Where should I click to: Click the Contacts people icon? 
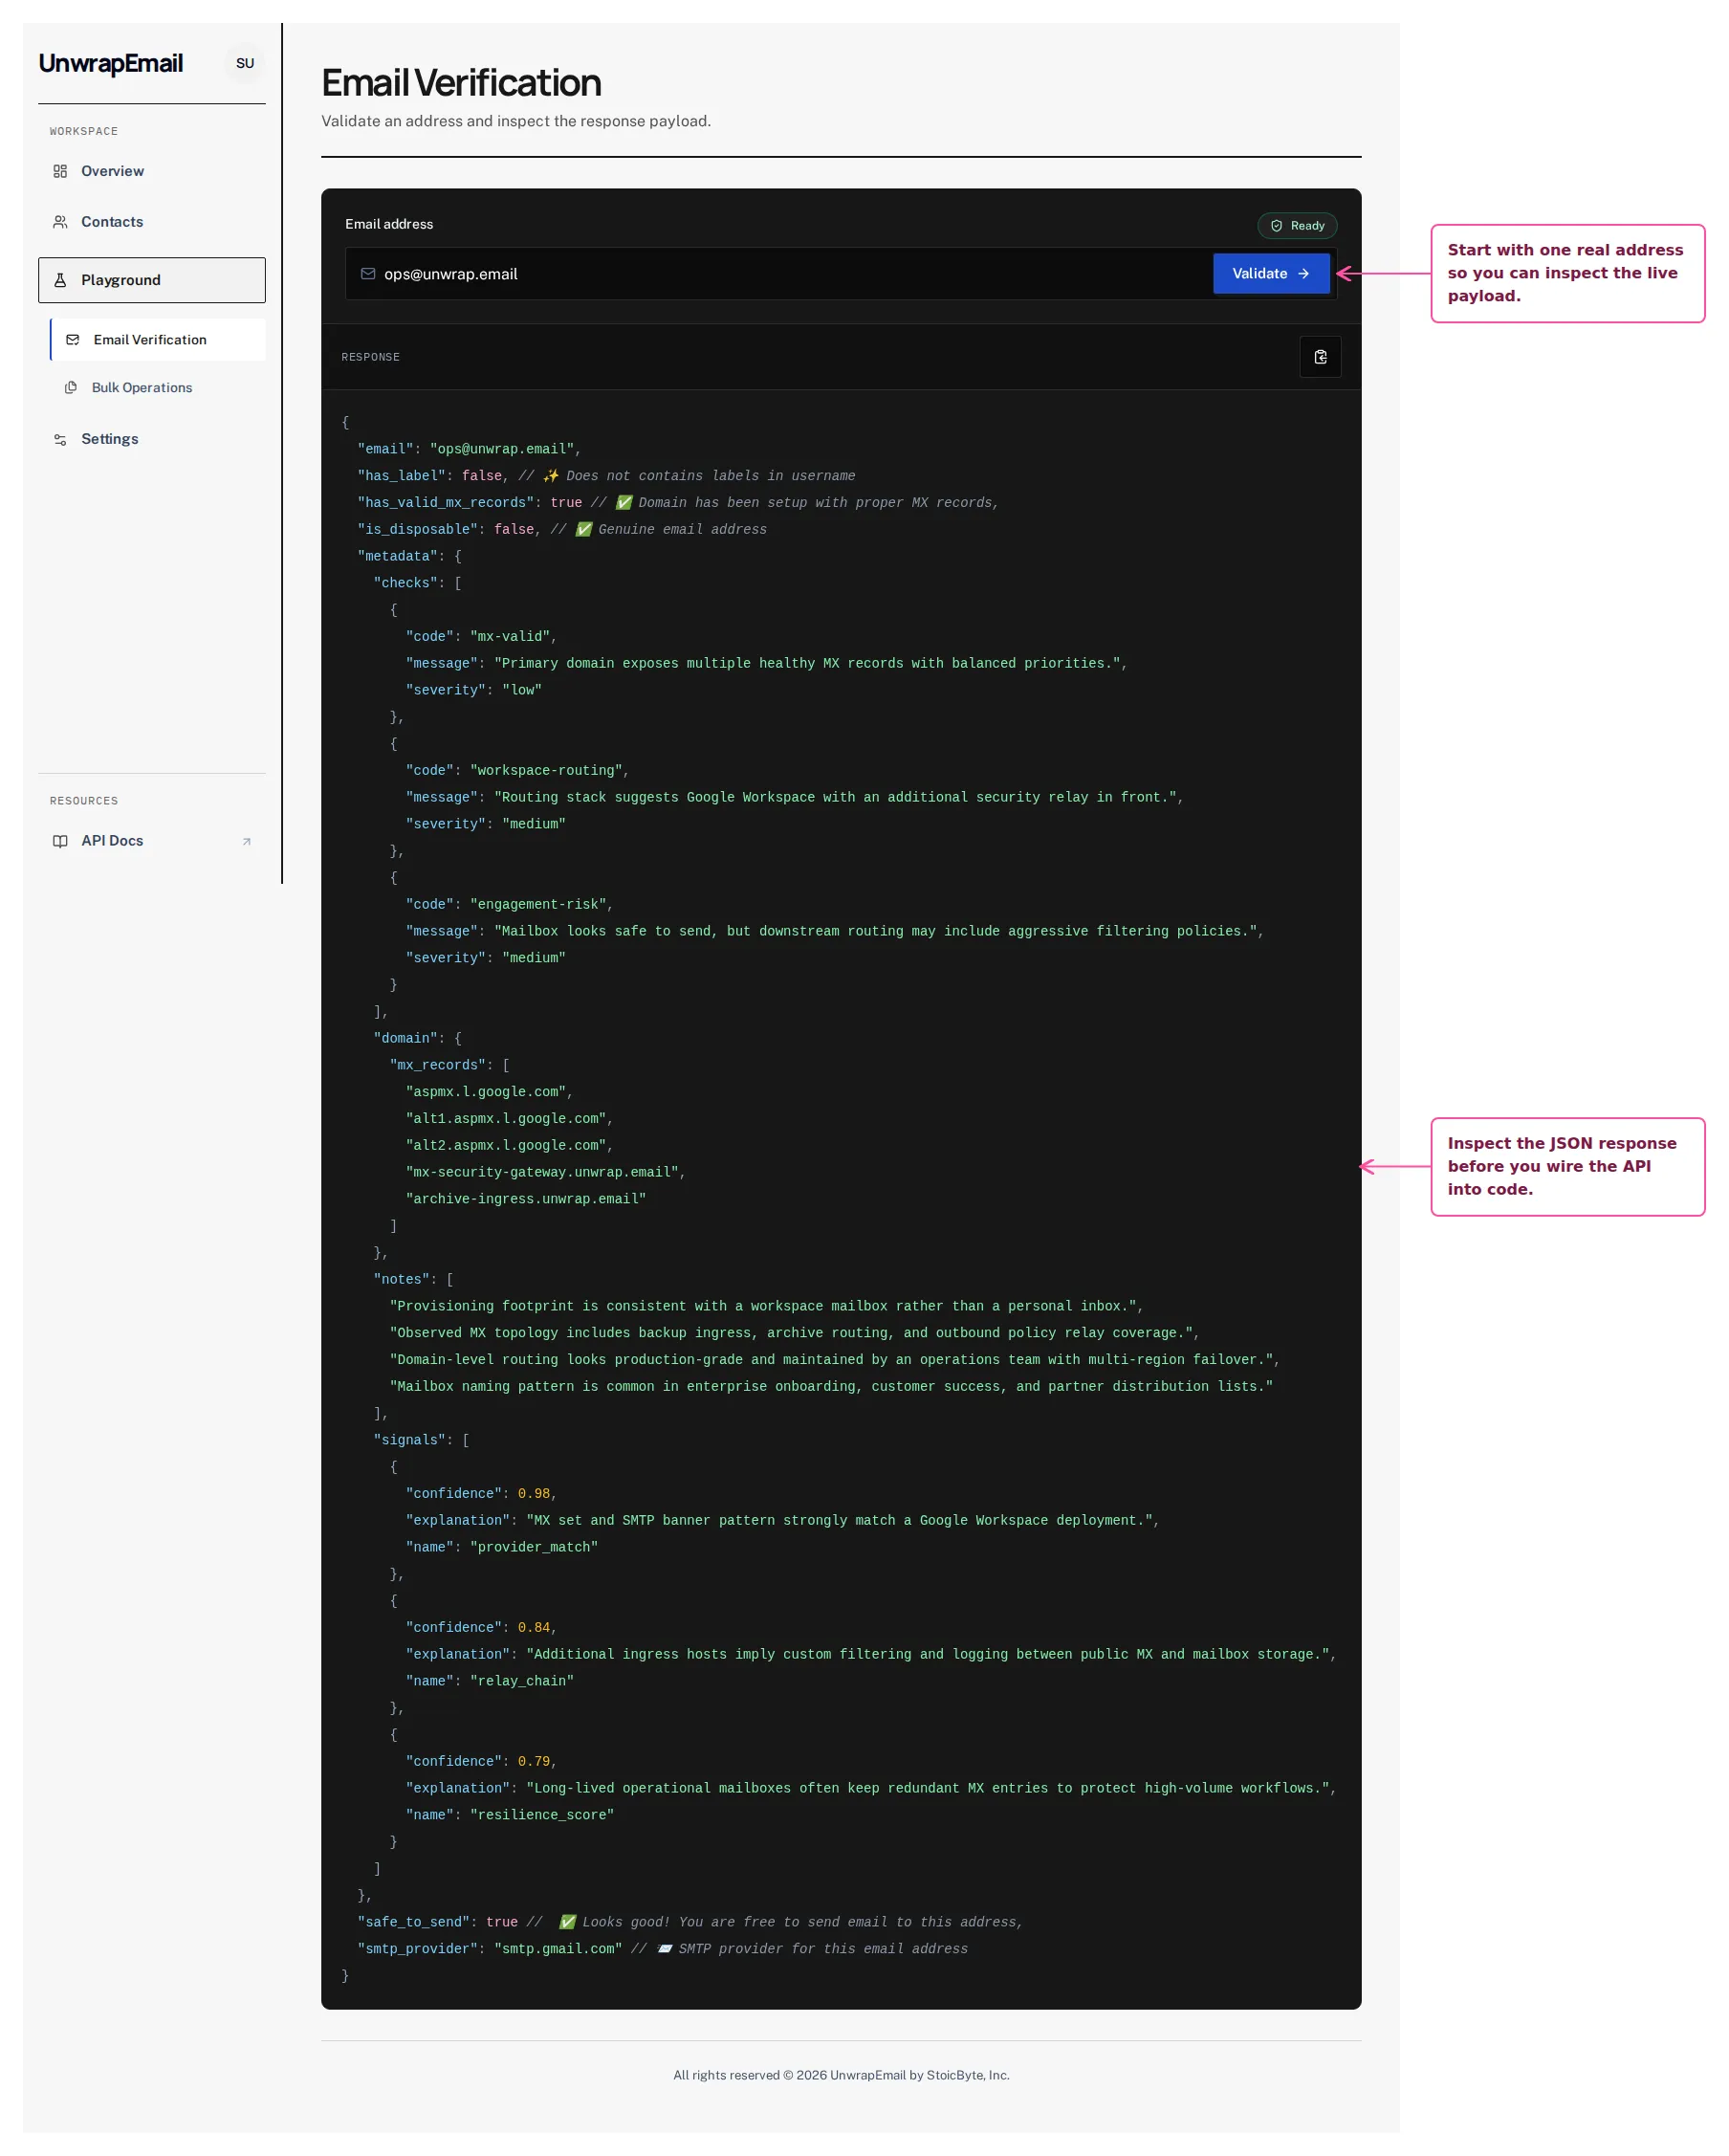[60, 222]
